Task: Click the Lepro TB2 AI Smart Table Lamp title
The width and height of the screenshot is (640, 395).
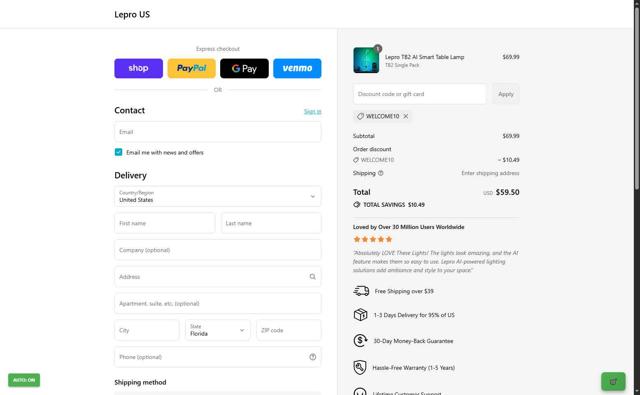Action: pyautogui.click(x=424, y=57)
